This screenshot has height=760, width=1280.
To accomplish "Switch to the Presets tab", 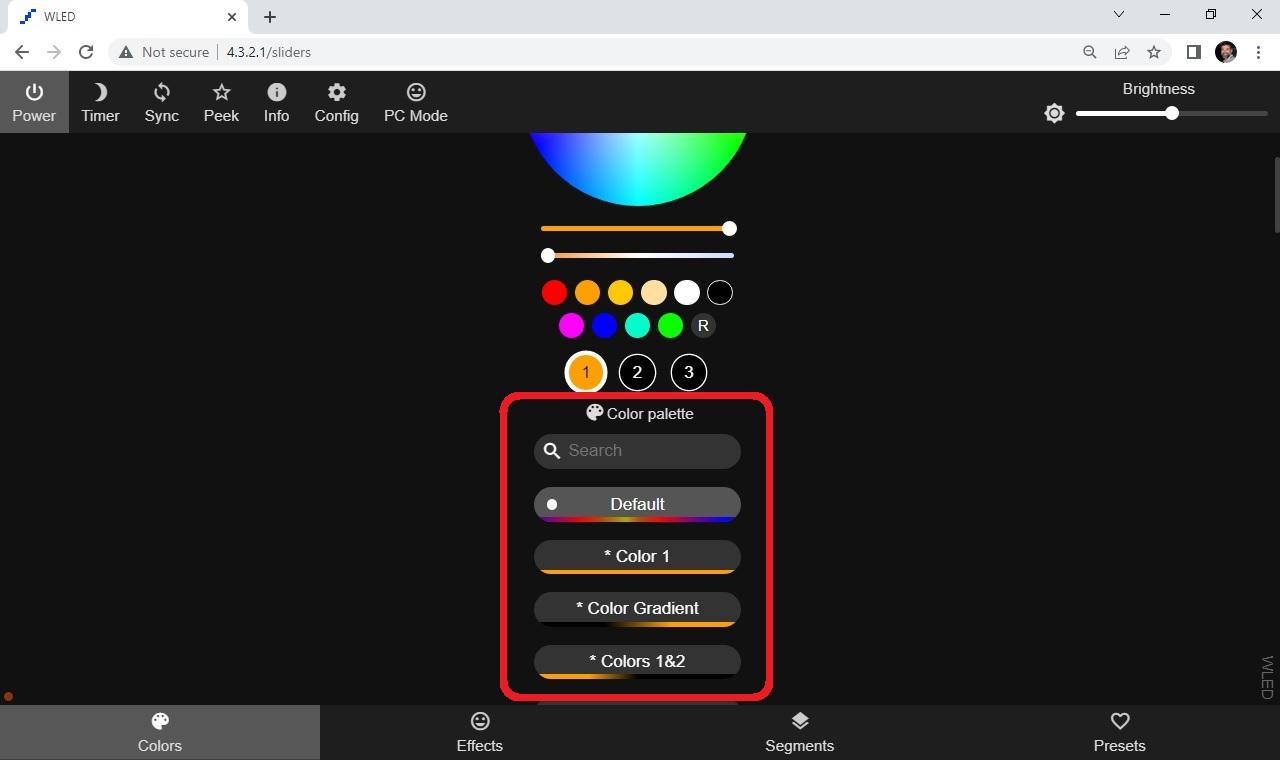I will point(1119,731).
